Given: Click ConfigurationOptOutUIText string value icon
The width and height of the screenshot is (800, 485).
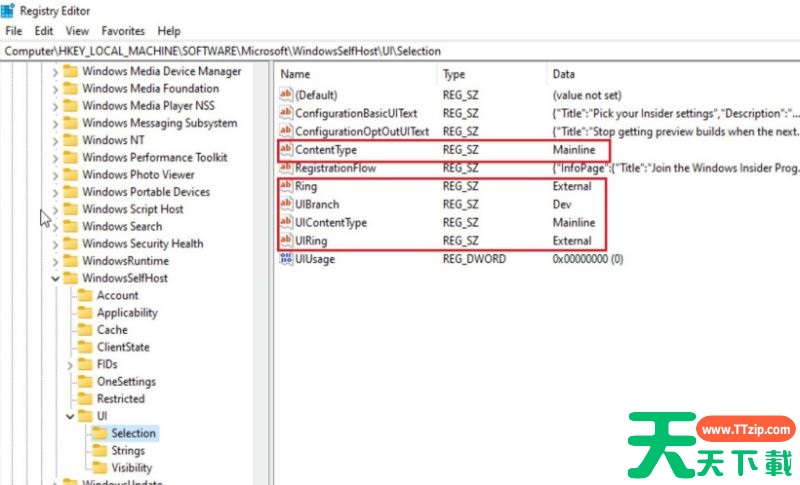Looking at the screenshot, I should coord(286,131).
